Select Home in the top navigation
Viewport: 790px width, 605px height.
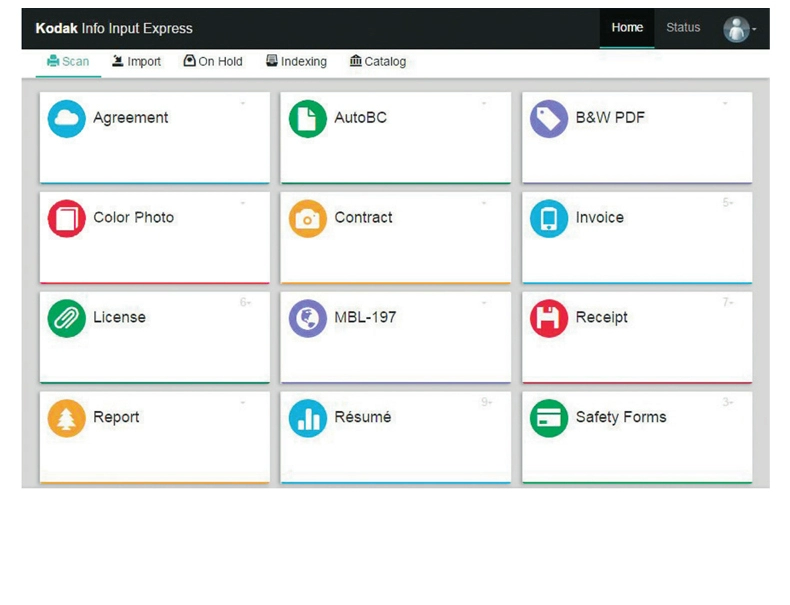pyautogui.click(x=627, y=28)
